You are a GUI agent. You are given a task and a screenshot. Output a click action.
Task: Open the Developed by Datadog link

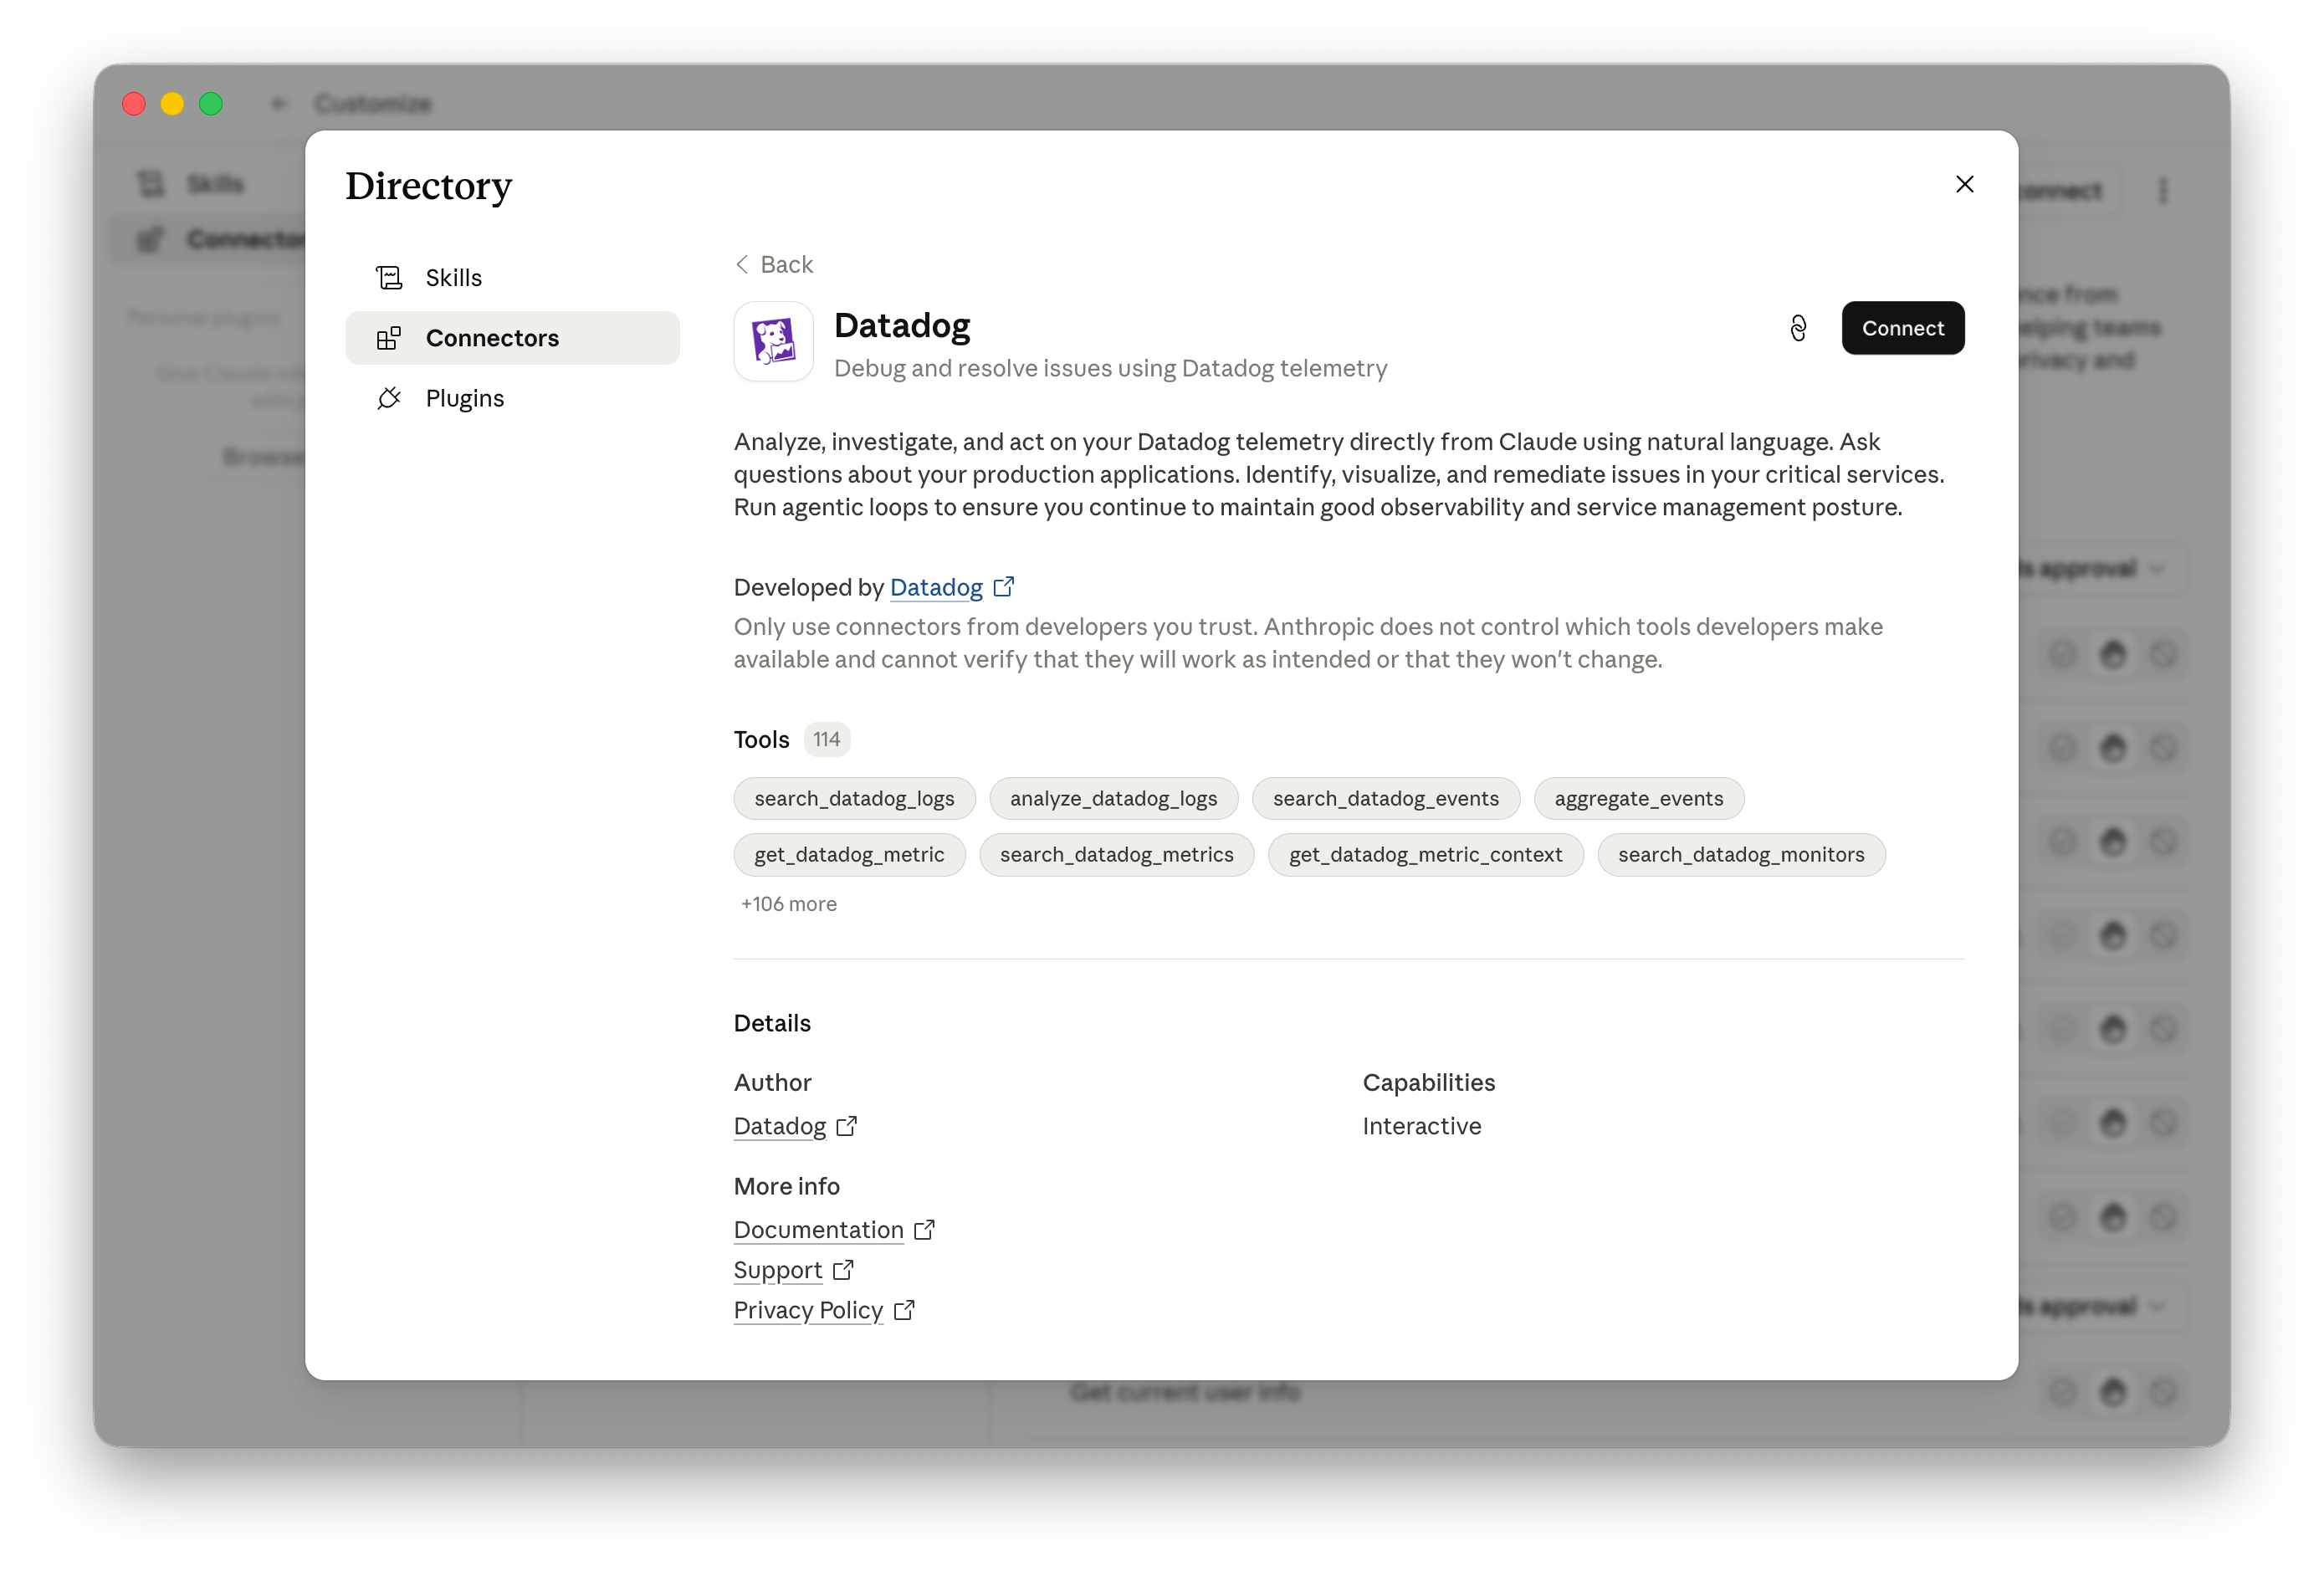coord(936,587)
